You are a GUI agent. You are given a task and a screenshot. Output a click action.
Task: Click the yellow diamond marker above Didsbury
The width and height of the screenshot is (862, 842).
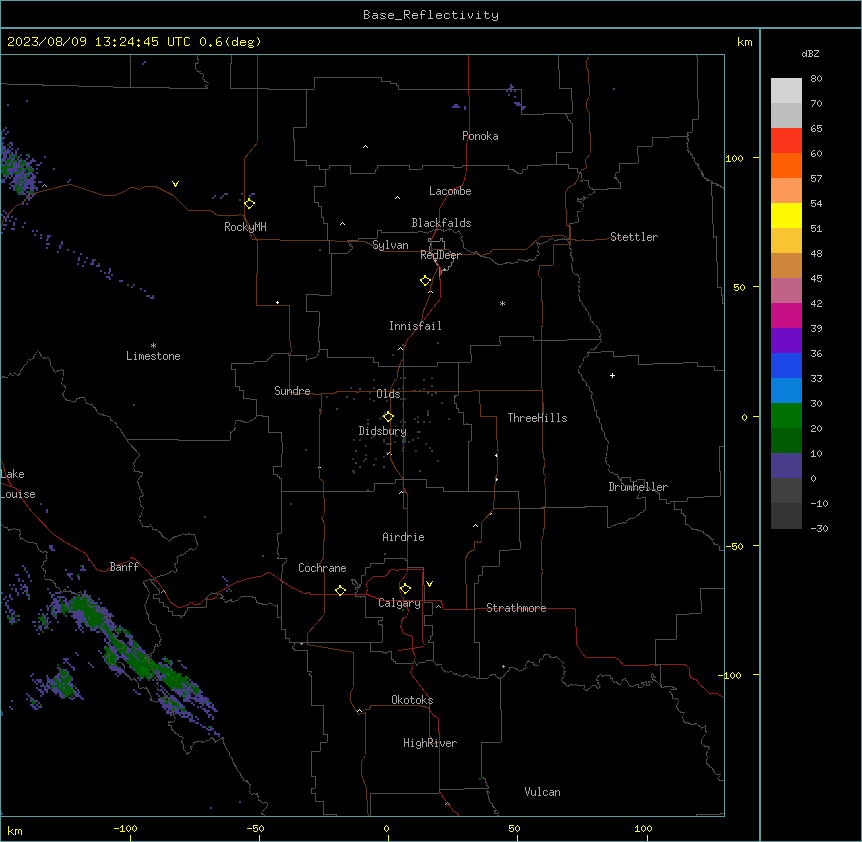click(388, 417)
